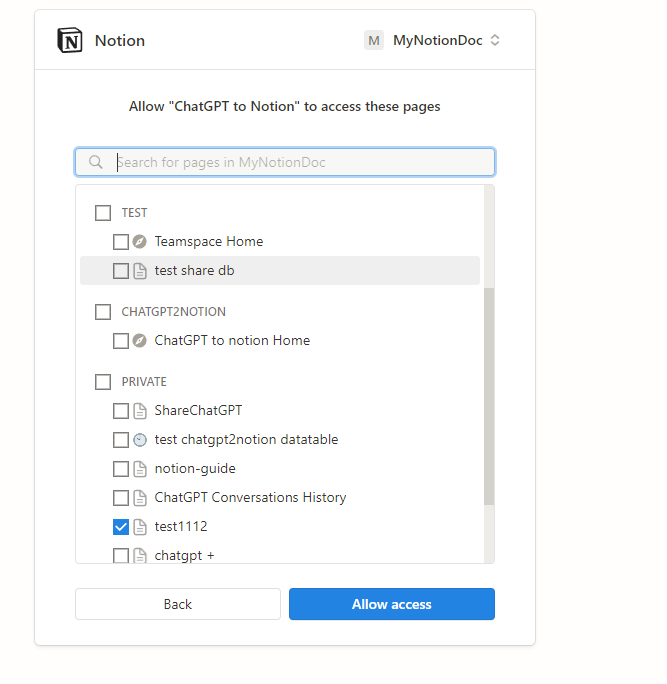
Task: Click the test1112 page icon
Action: [140, 527]
